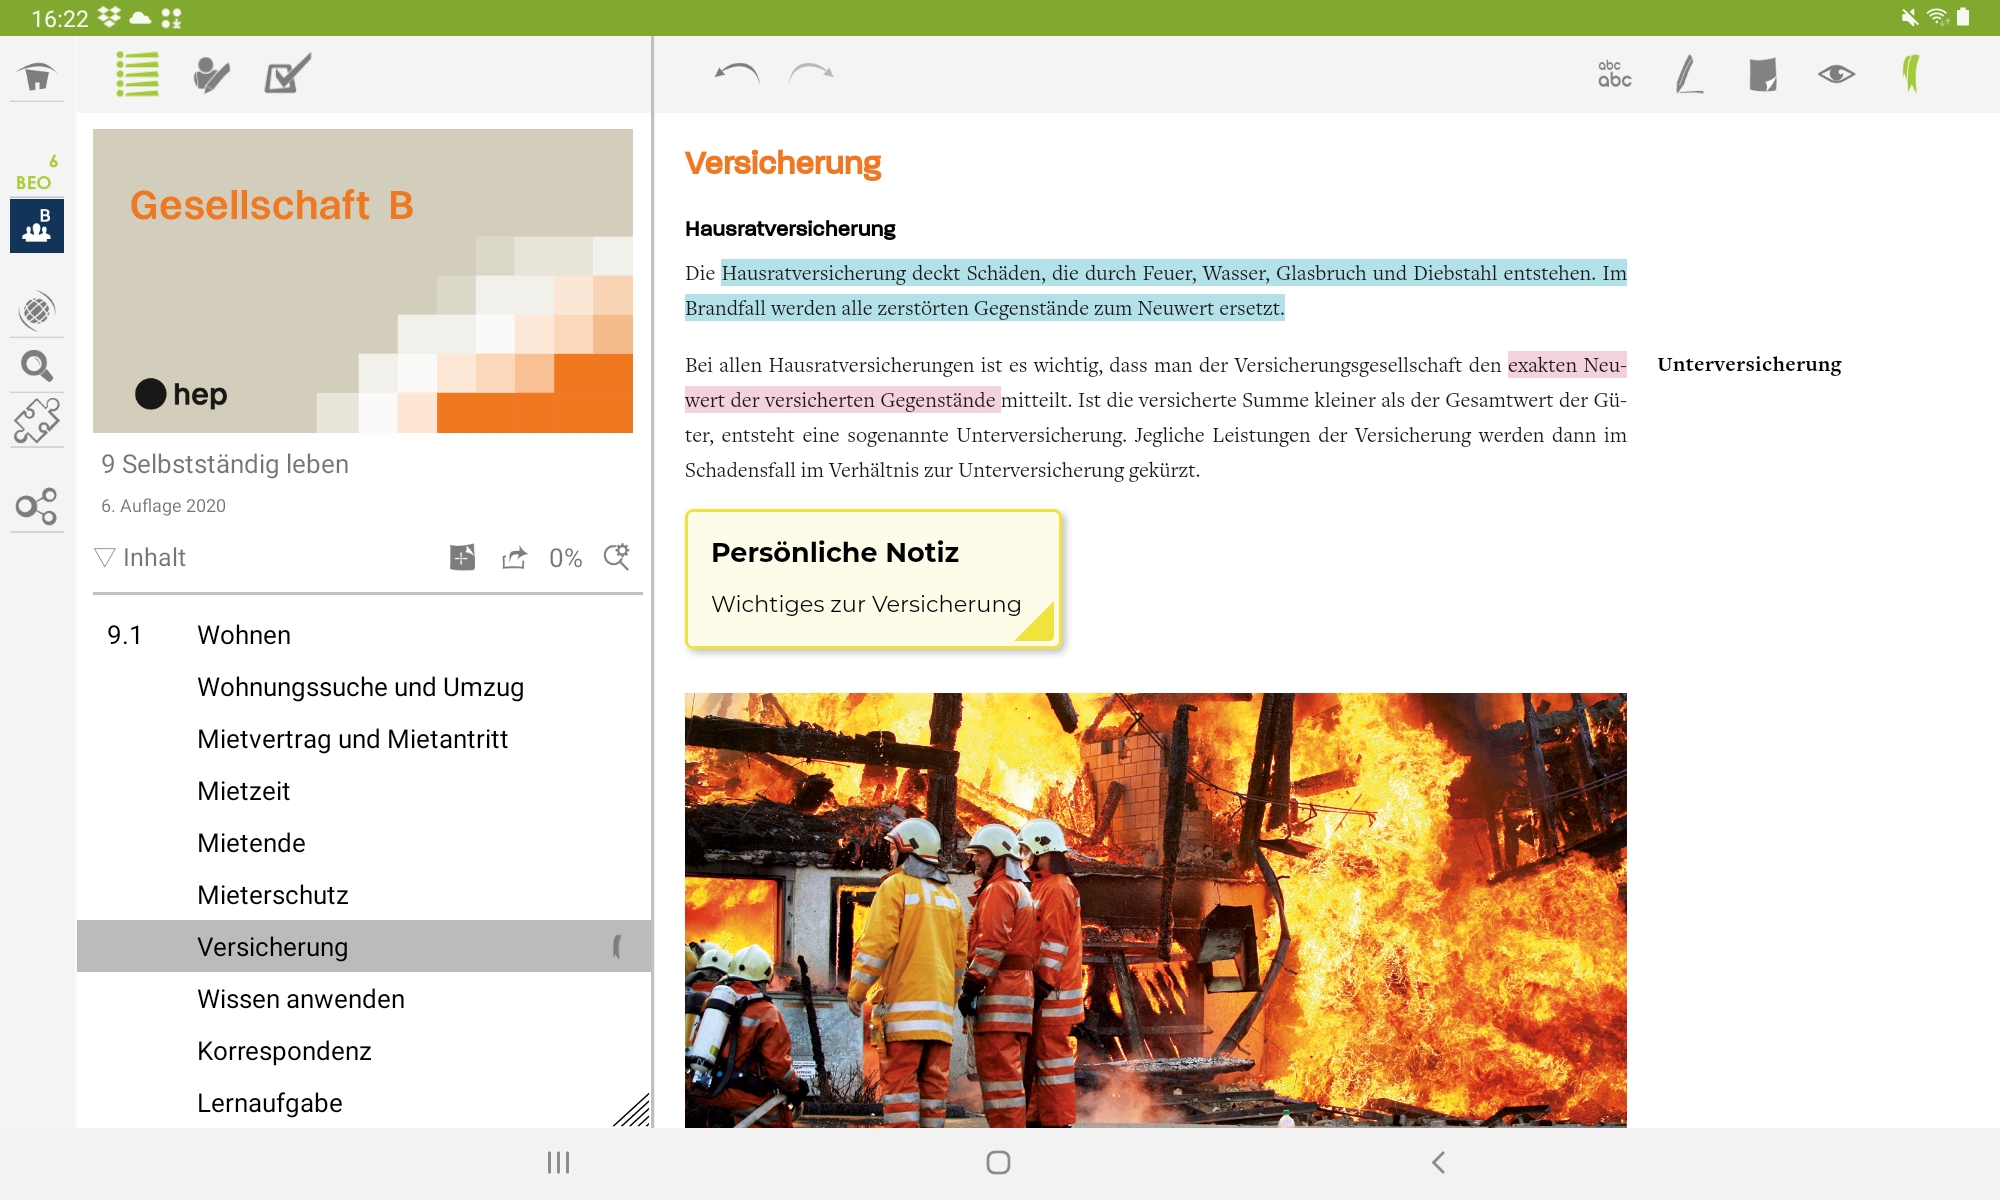
Task: Select Wissen anwenden in contents list
Action: (x=300, y=999)
